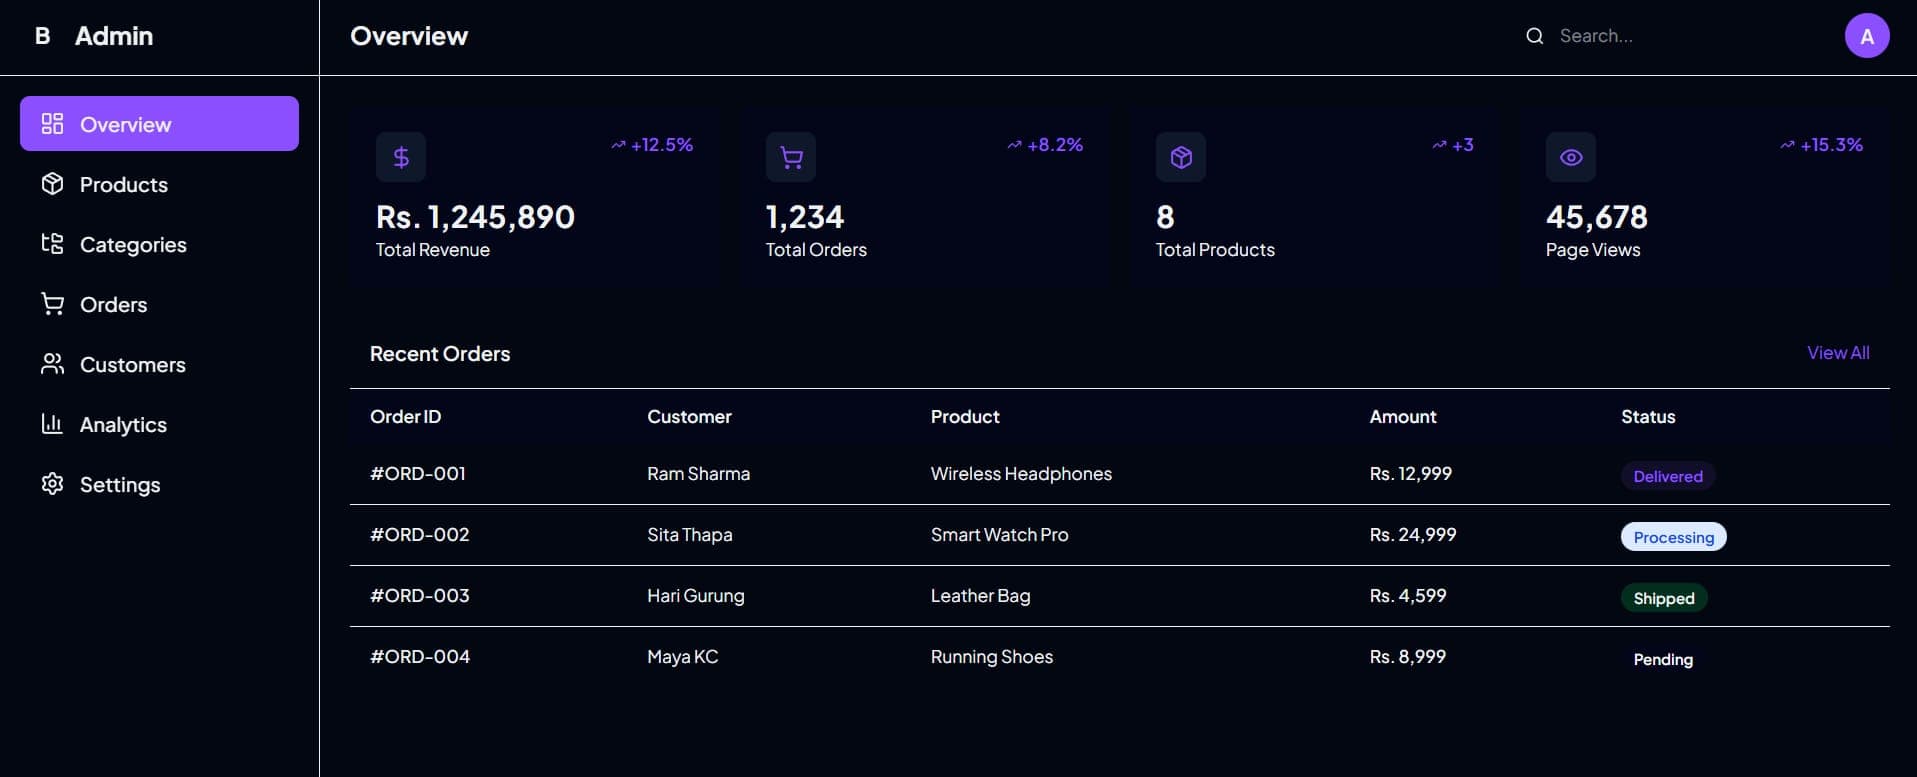1917x777 pixels.
Task: Click the box icon on Total Products card
Action: pyautogui.click(x=1181, y=157)
